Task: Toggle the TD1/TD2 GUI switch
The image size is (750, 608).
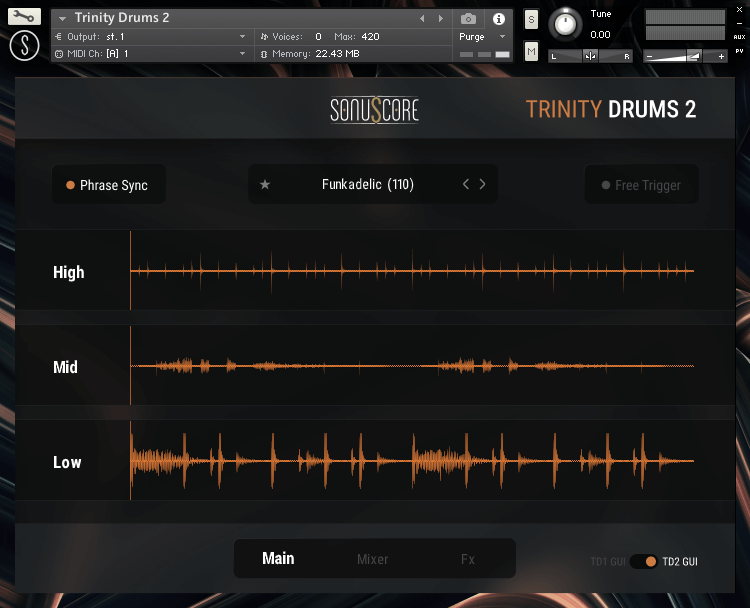Action: (644, 561)
